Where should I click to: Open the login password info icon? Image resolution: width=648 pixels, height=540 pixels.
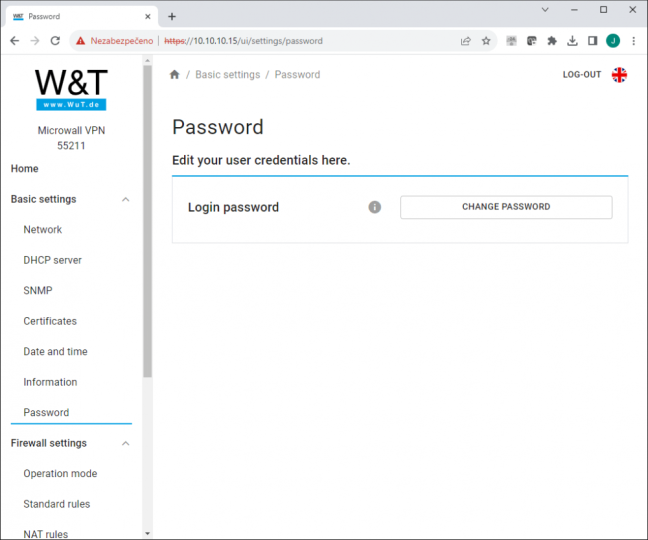pos(374,207)
